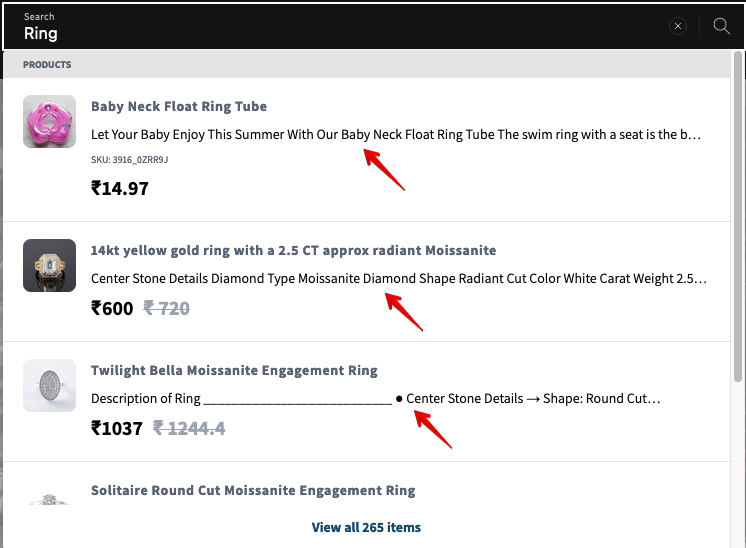Click the ₹1037 price of Twilight Bella
This screenshot has height=548, width=746.
coord(117,429)
